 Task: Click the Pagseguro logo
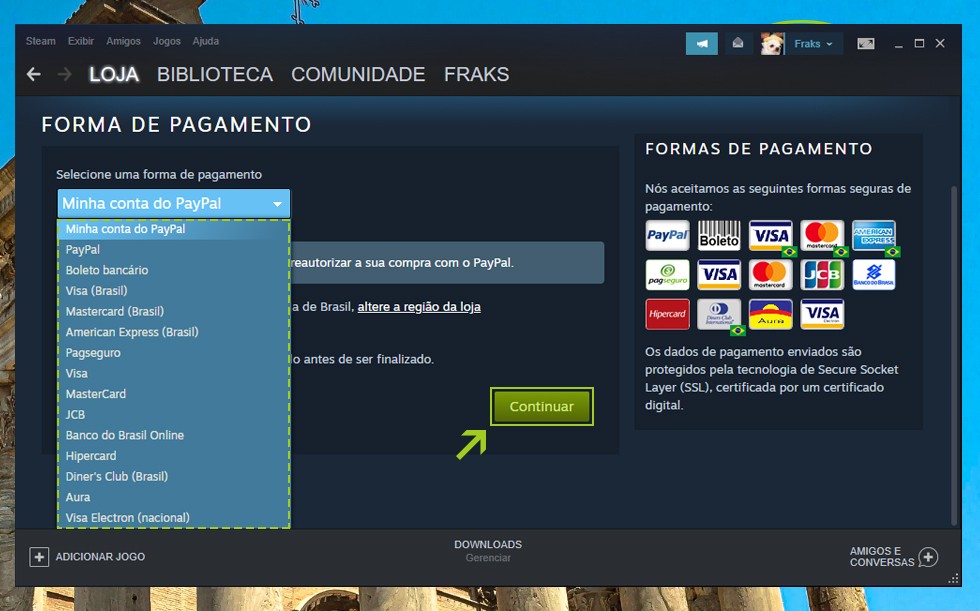(x=668, y=275)
